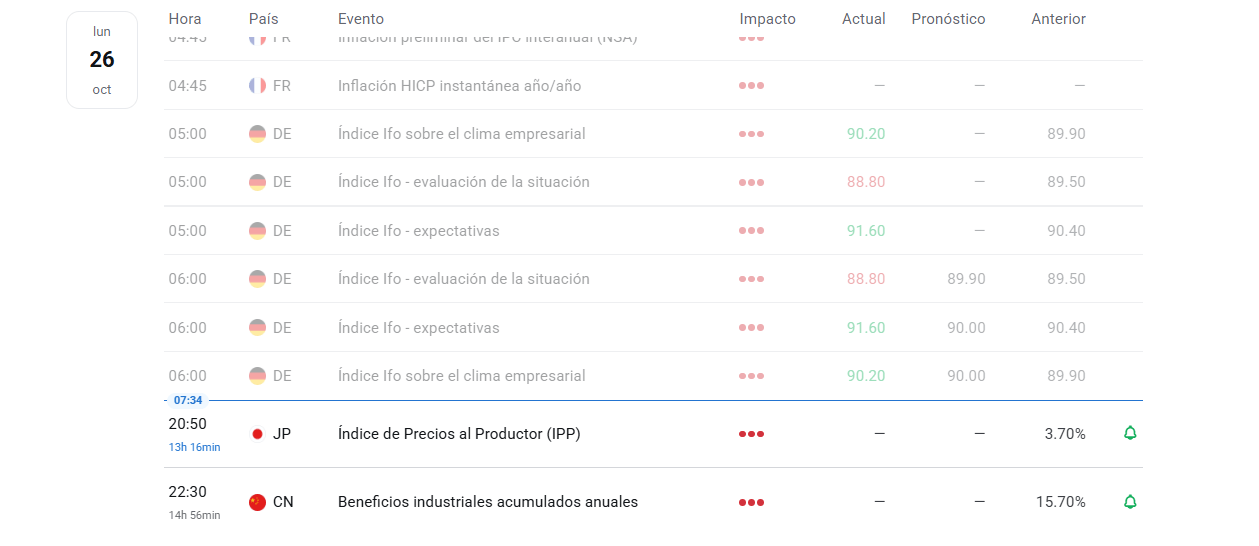Click actual 90.20 in 05:00 clima empresarial row
This screenshot has width=1259, height=546.
(866, 134)
